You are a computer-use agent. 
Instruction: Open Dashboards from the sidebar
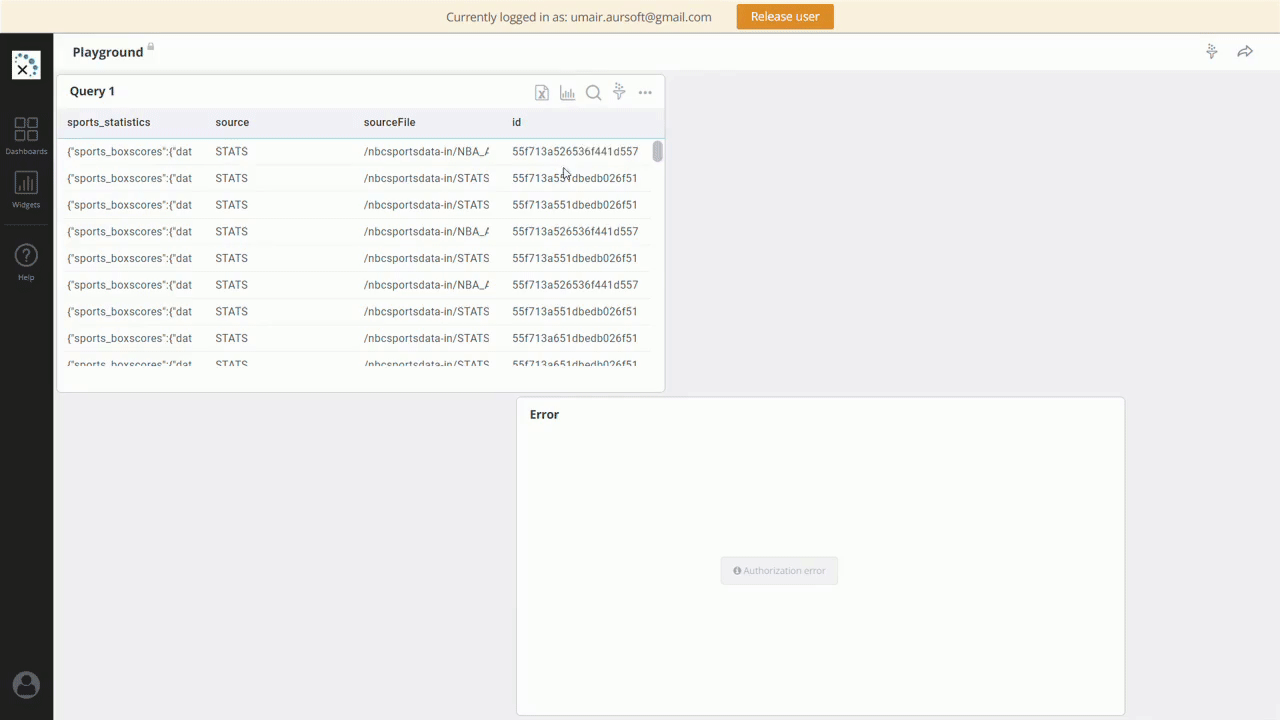(x=26, y=136)
